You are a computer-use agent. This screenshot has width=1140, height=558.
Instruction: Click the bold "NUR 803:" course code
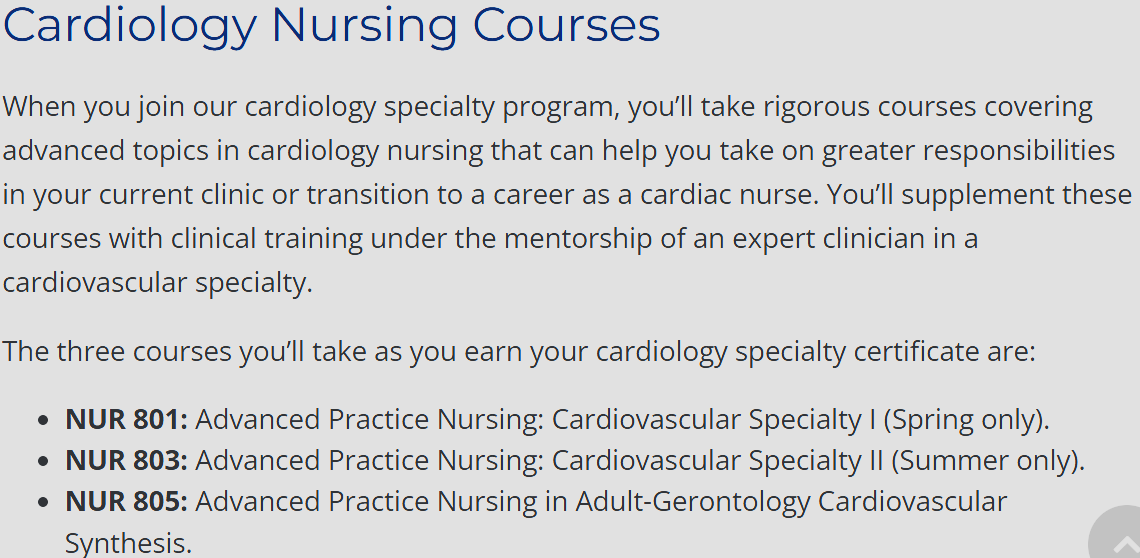pos(126,461)
